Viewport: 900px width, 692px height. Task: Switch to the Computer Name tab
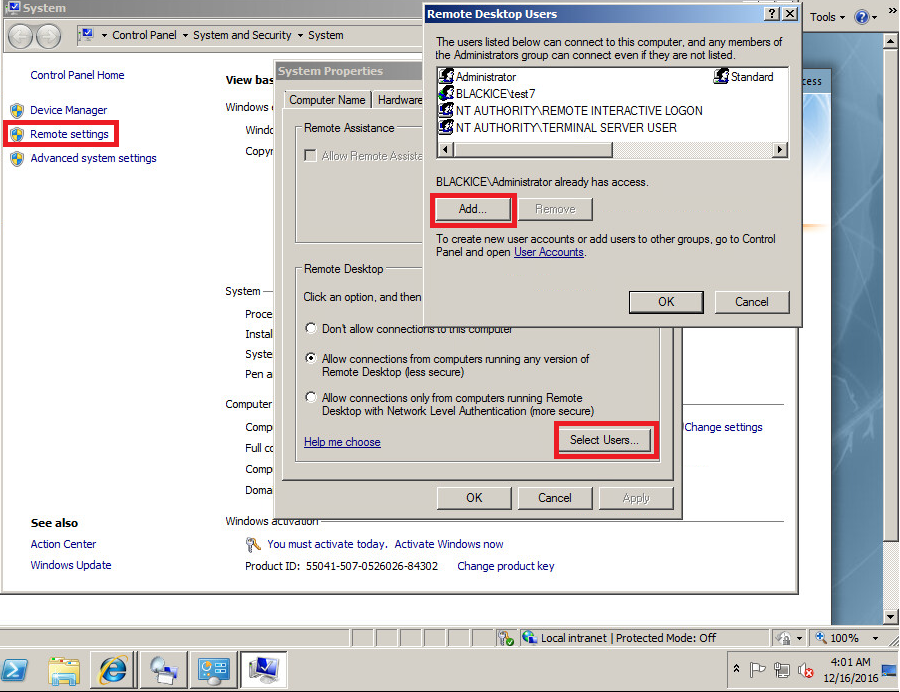pos(326,100)
